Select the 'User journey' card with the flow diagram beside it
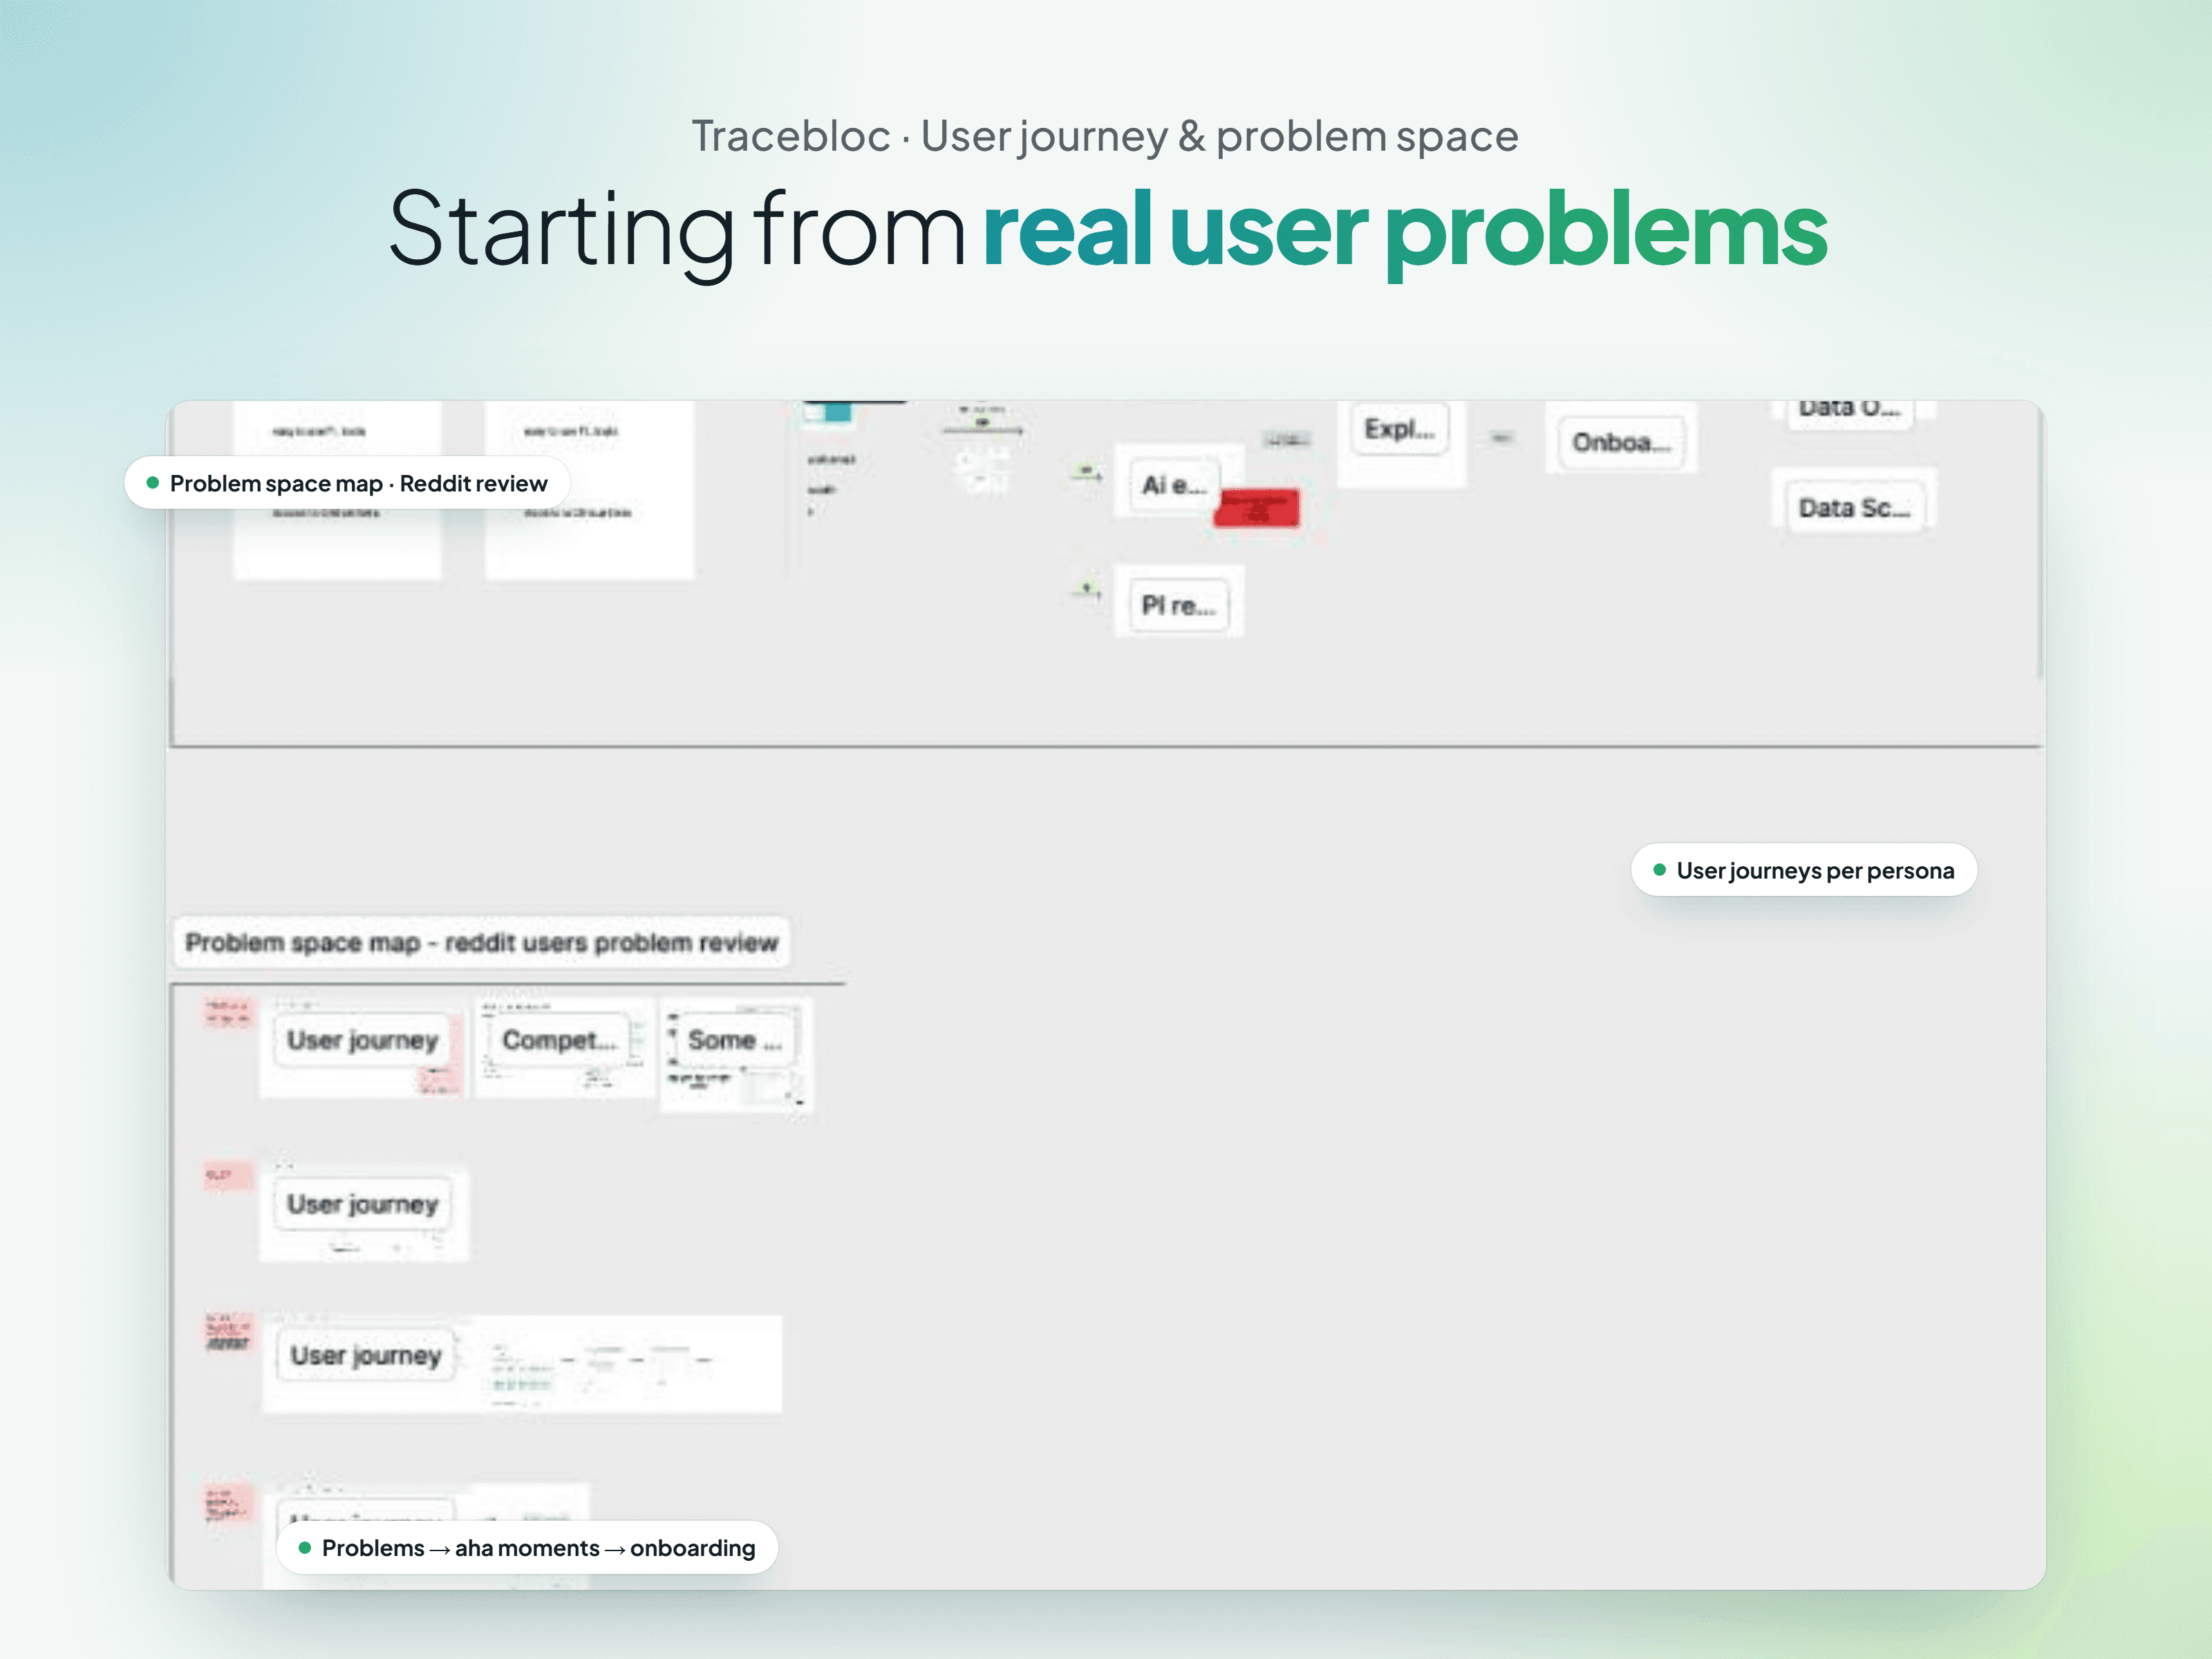 click(x=365, y=1355)
